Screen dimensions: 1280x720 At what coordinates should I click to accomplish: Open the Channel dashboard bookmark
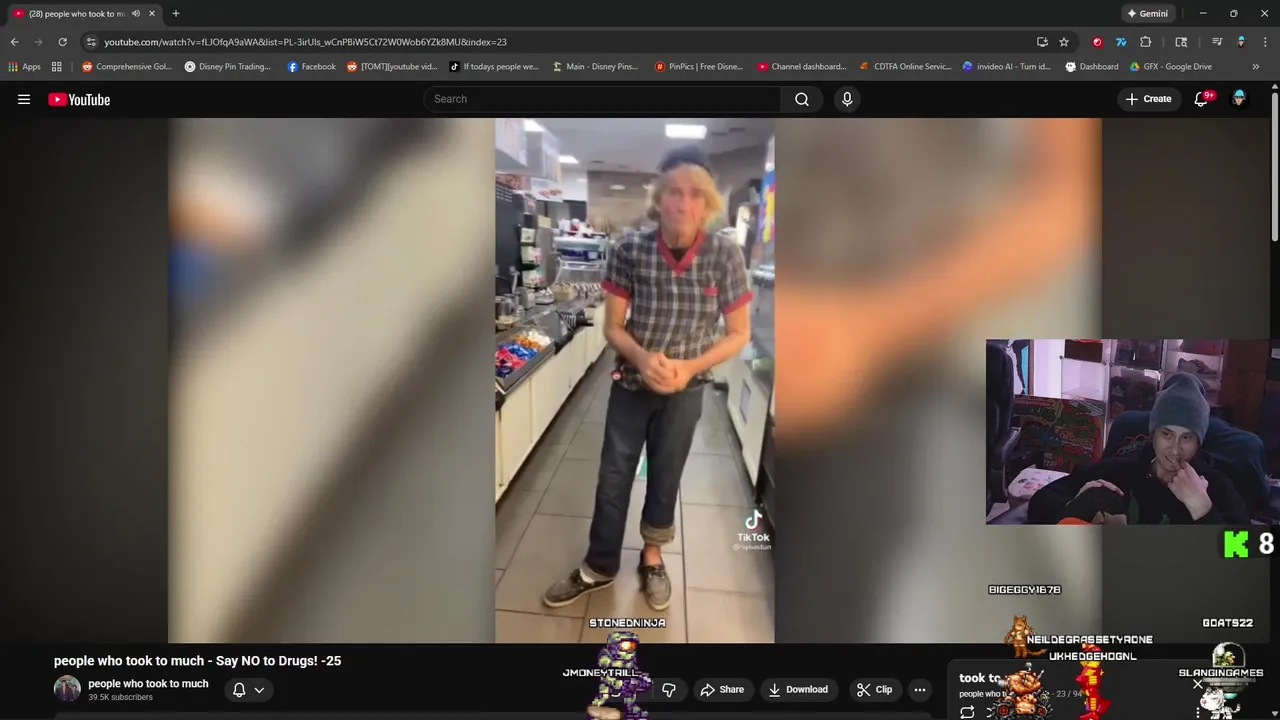pos(802,67)
